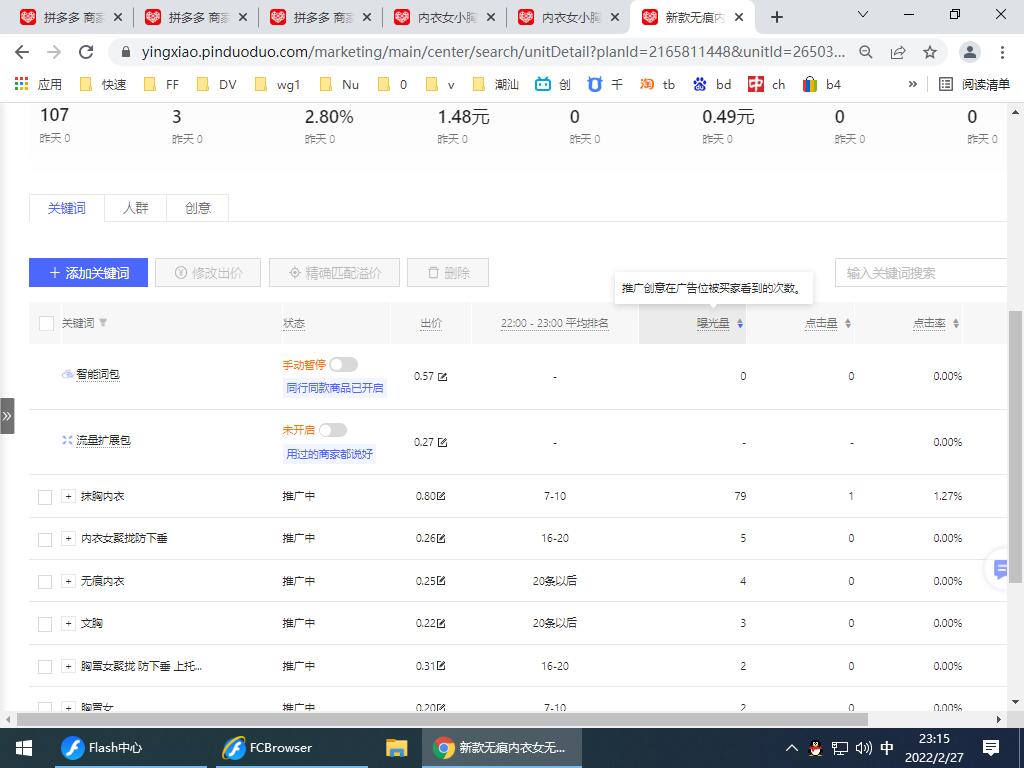Check the 无痕内衣 row checkbox
The width and height of the screenshot is (1024, 768).
[45, 582]
